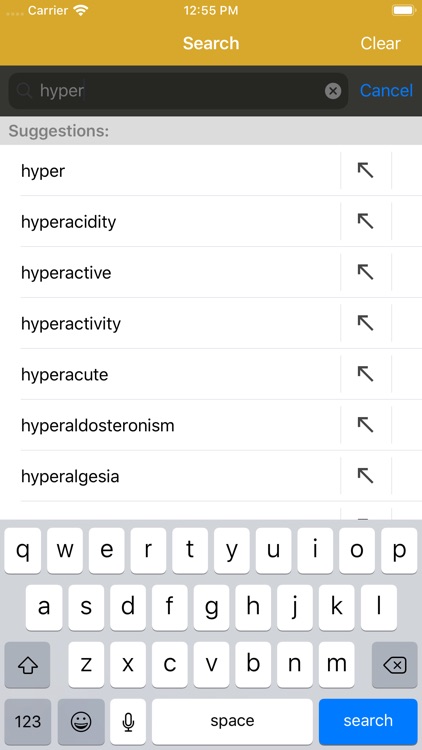Tap Clear in the top bar
Screen dimensions: 422x750
point(380,43)
